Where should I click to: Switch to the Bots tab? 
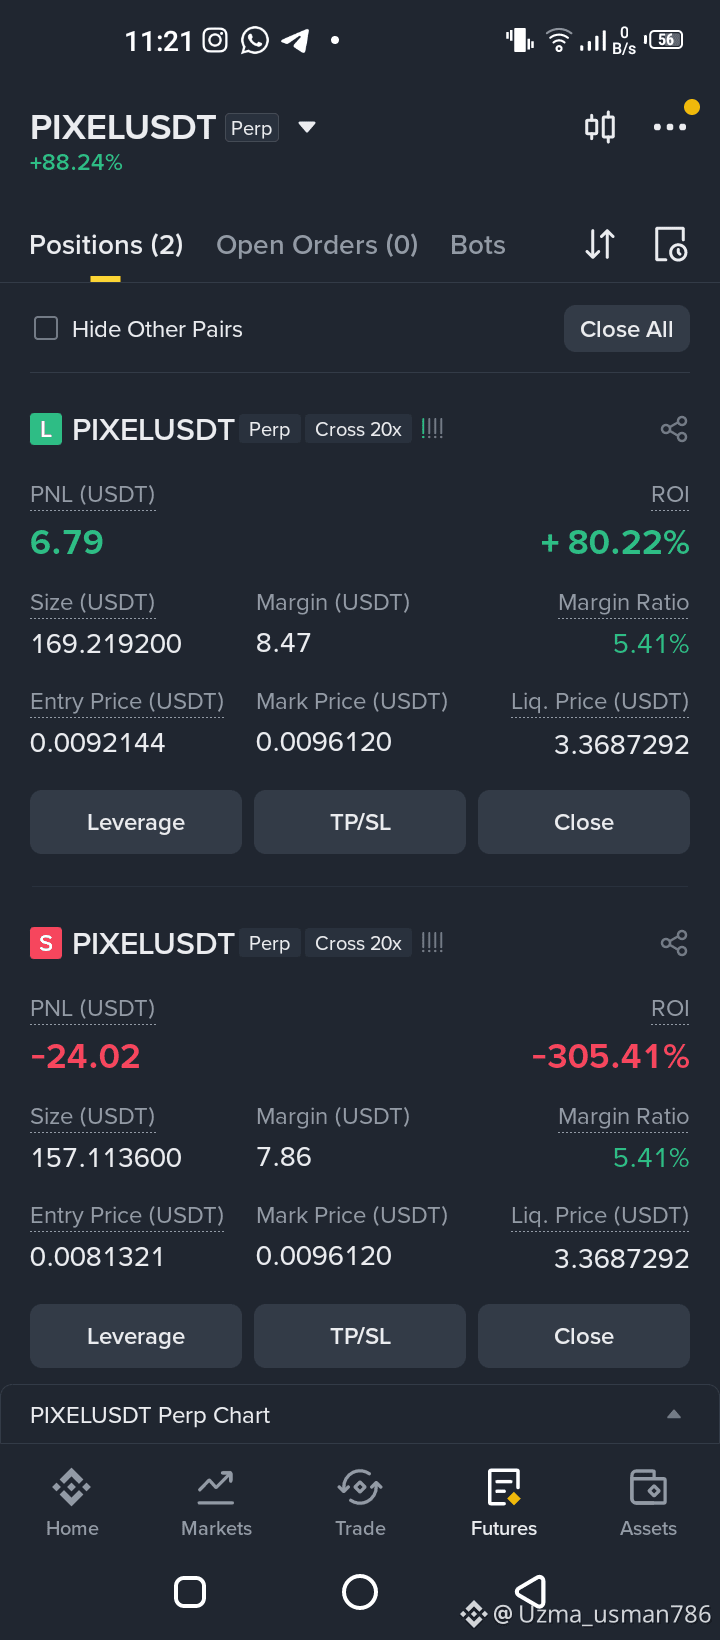coord(478,245)
